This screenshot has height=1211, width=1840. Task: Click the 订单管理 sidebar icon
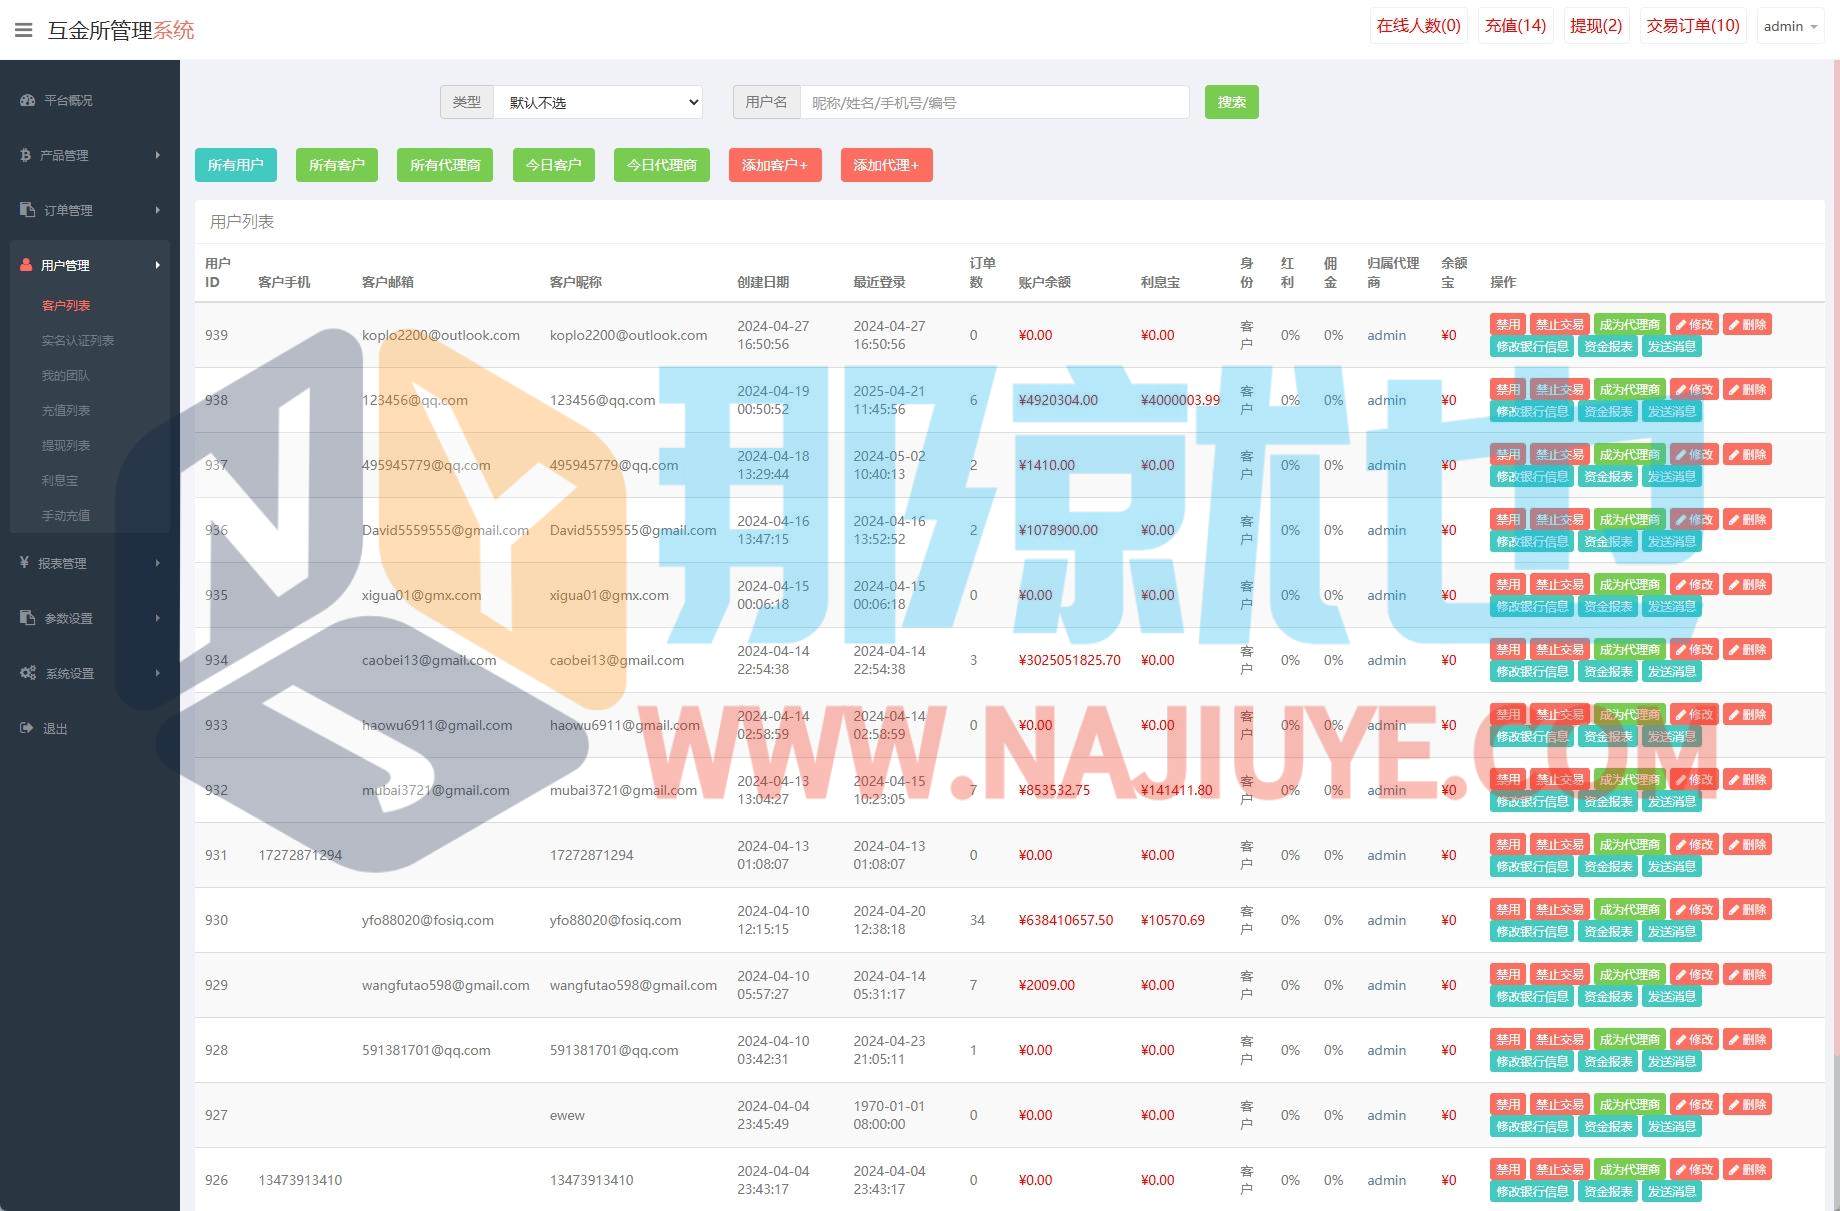coord(27,210)
